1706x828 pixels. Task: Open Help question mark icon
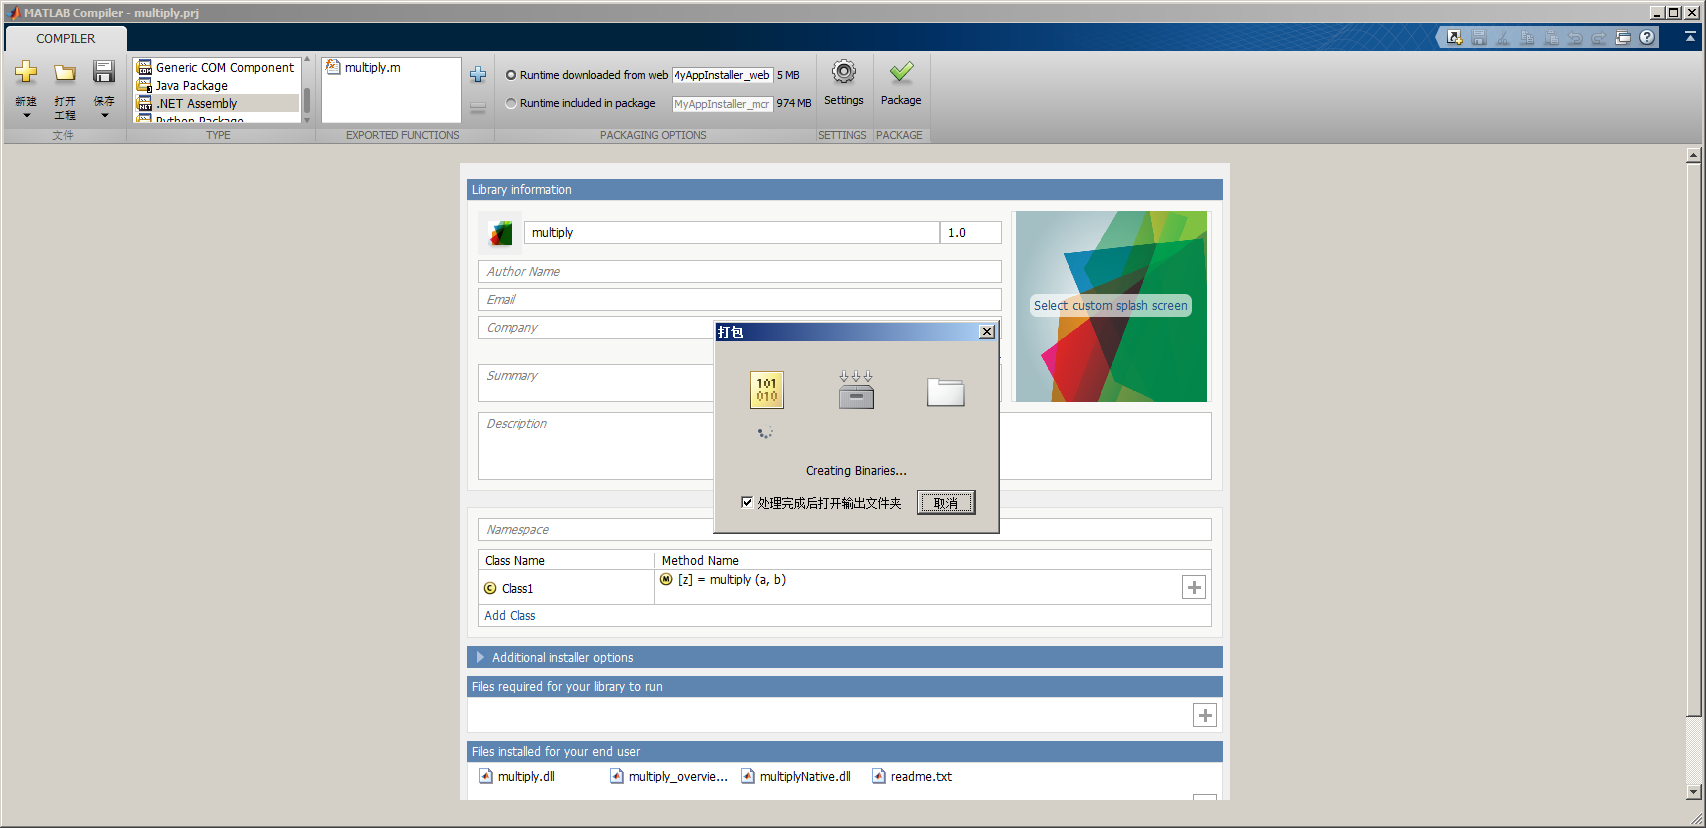tap(1647, 38)
